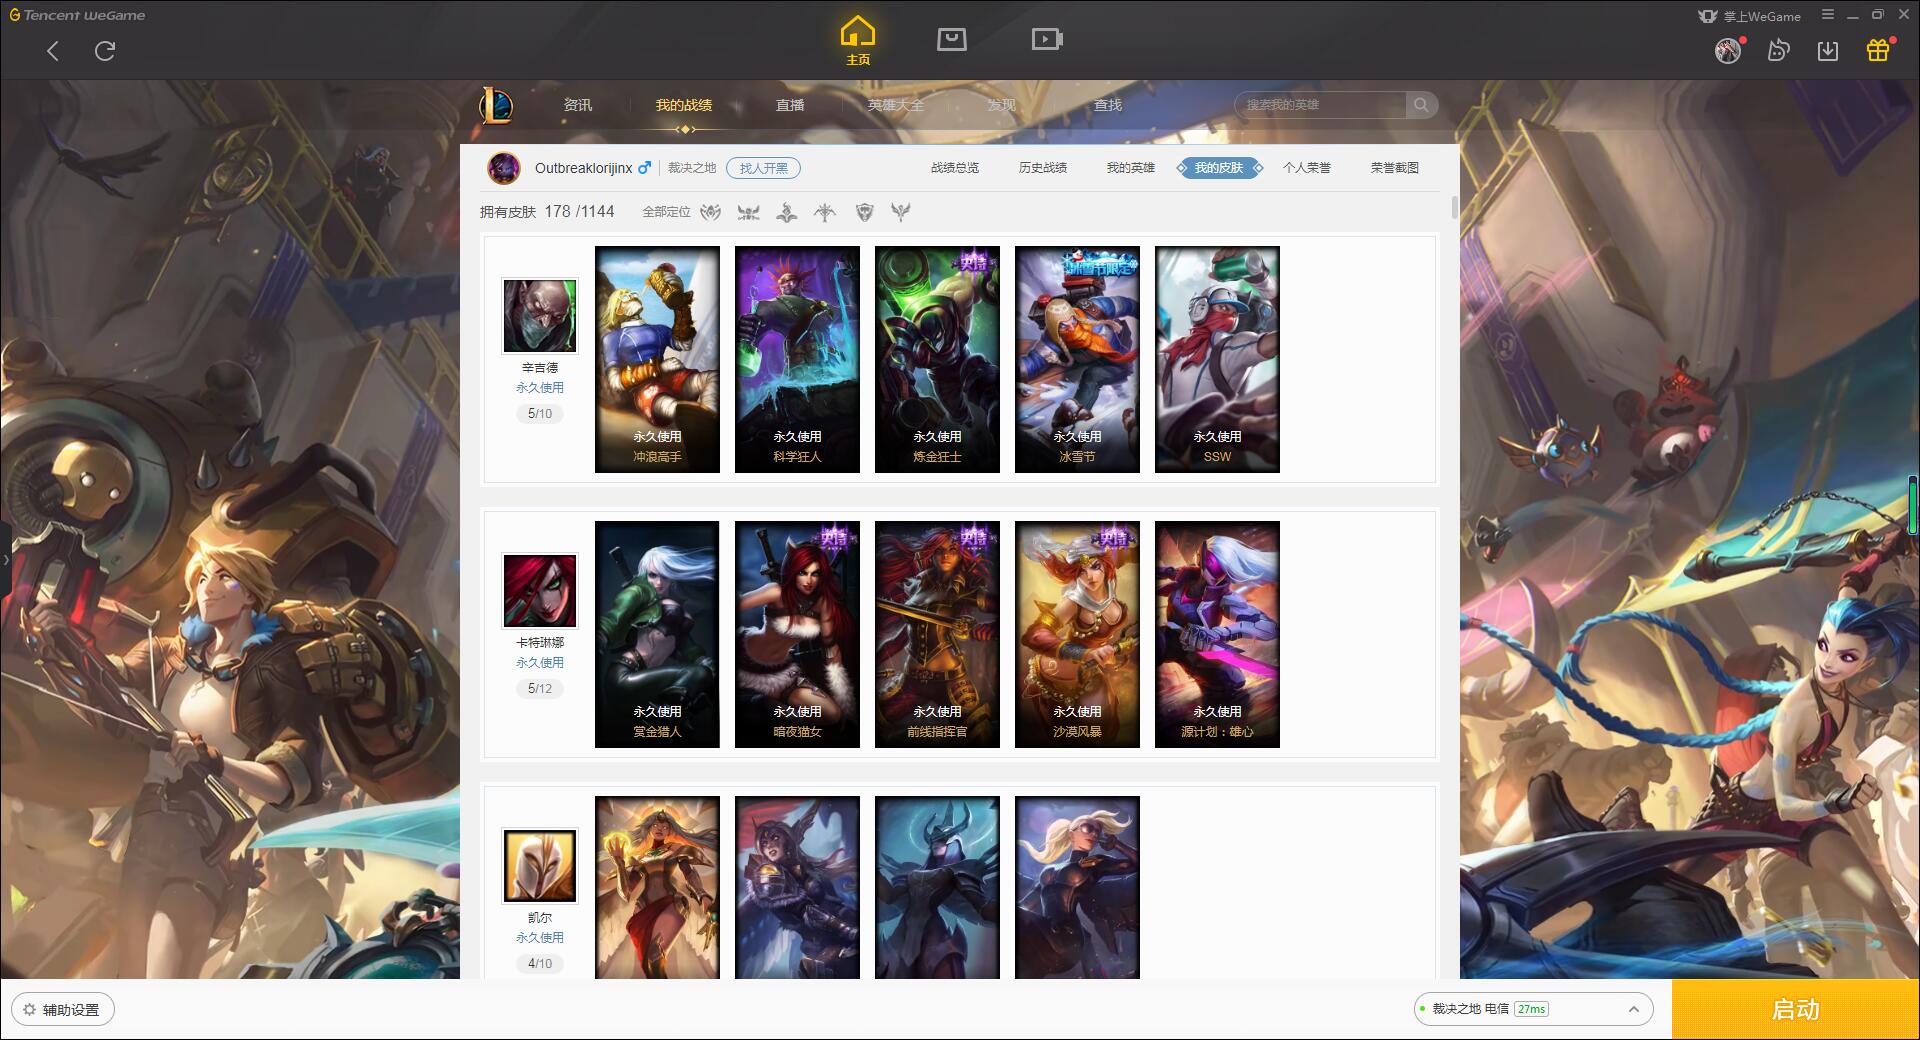The image size is (1920, 1040).
Task: Click the 卡特琳娜 champion portrait
Action: [x=540, y=591]
